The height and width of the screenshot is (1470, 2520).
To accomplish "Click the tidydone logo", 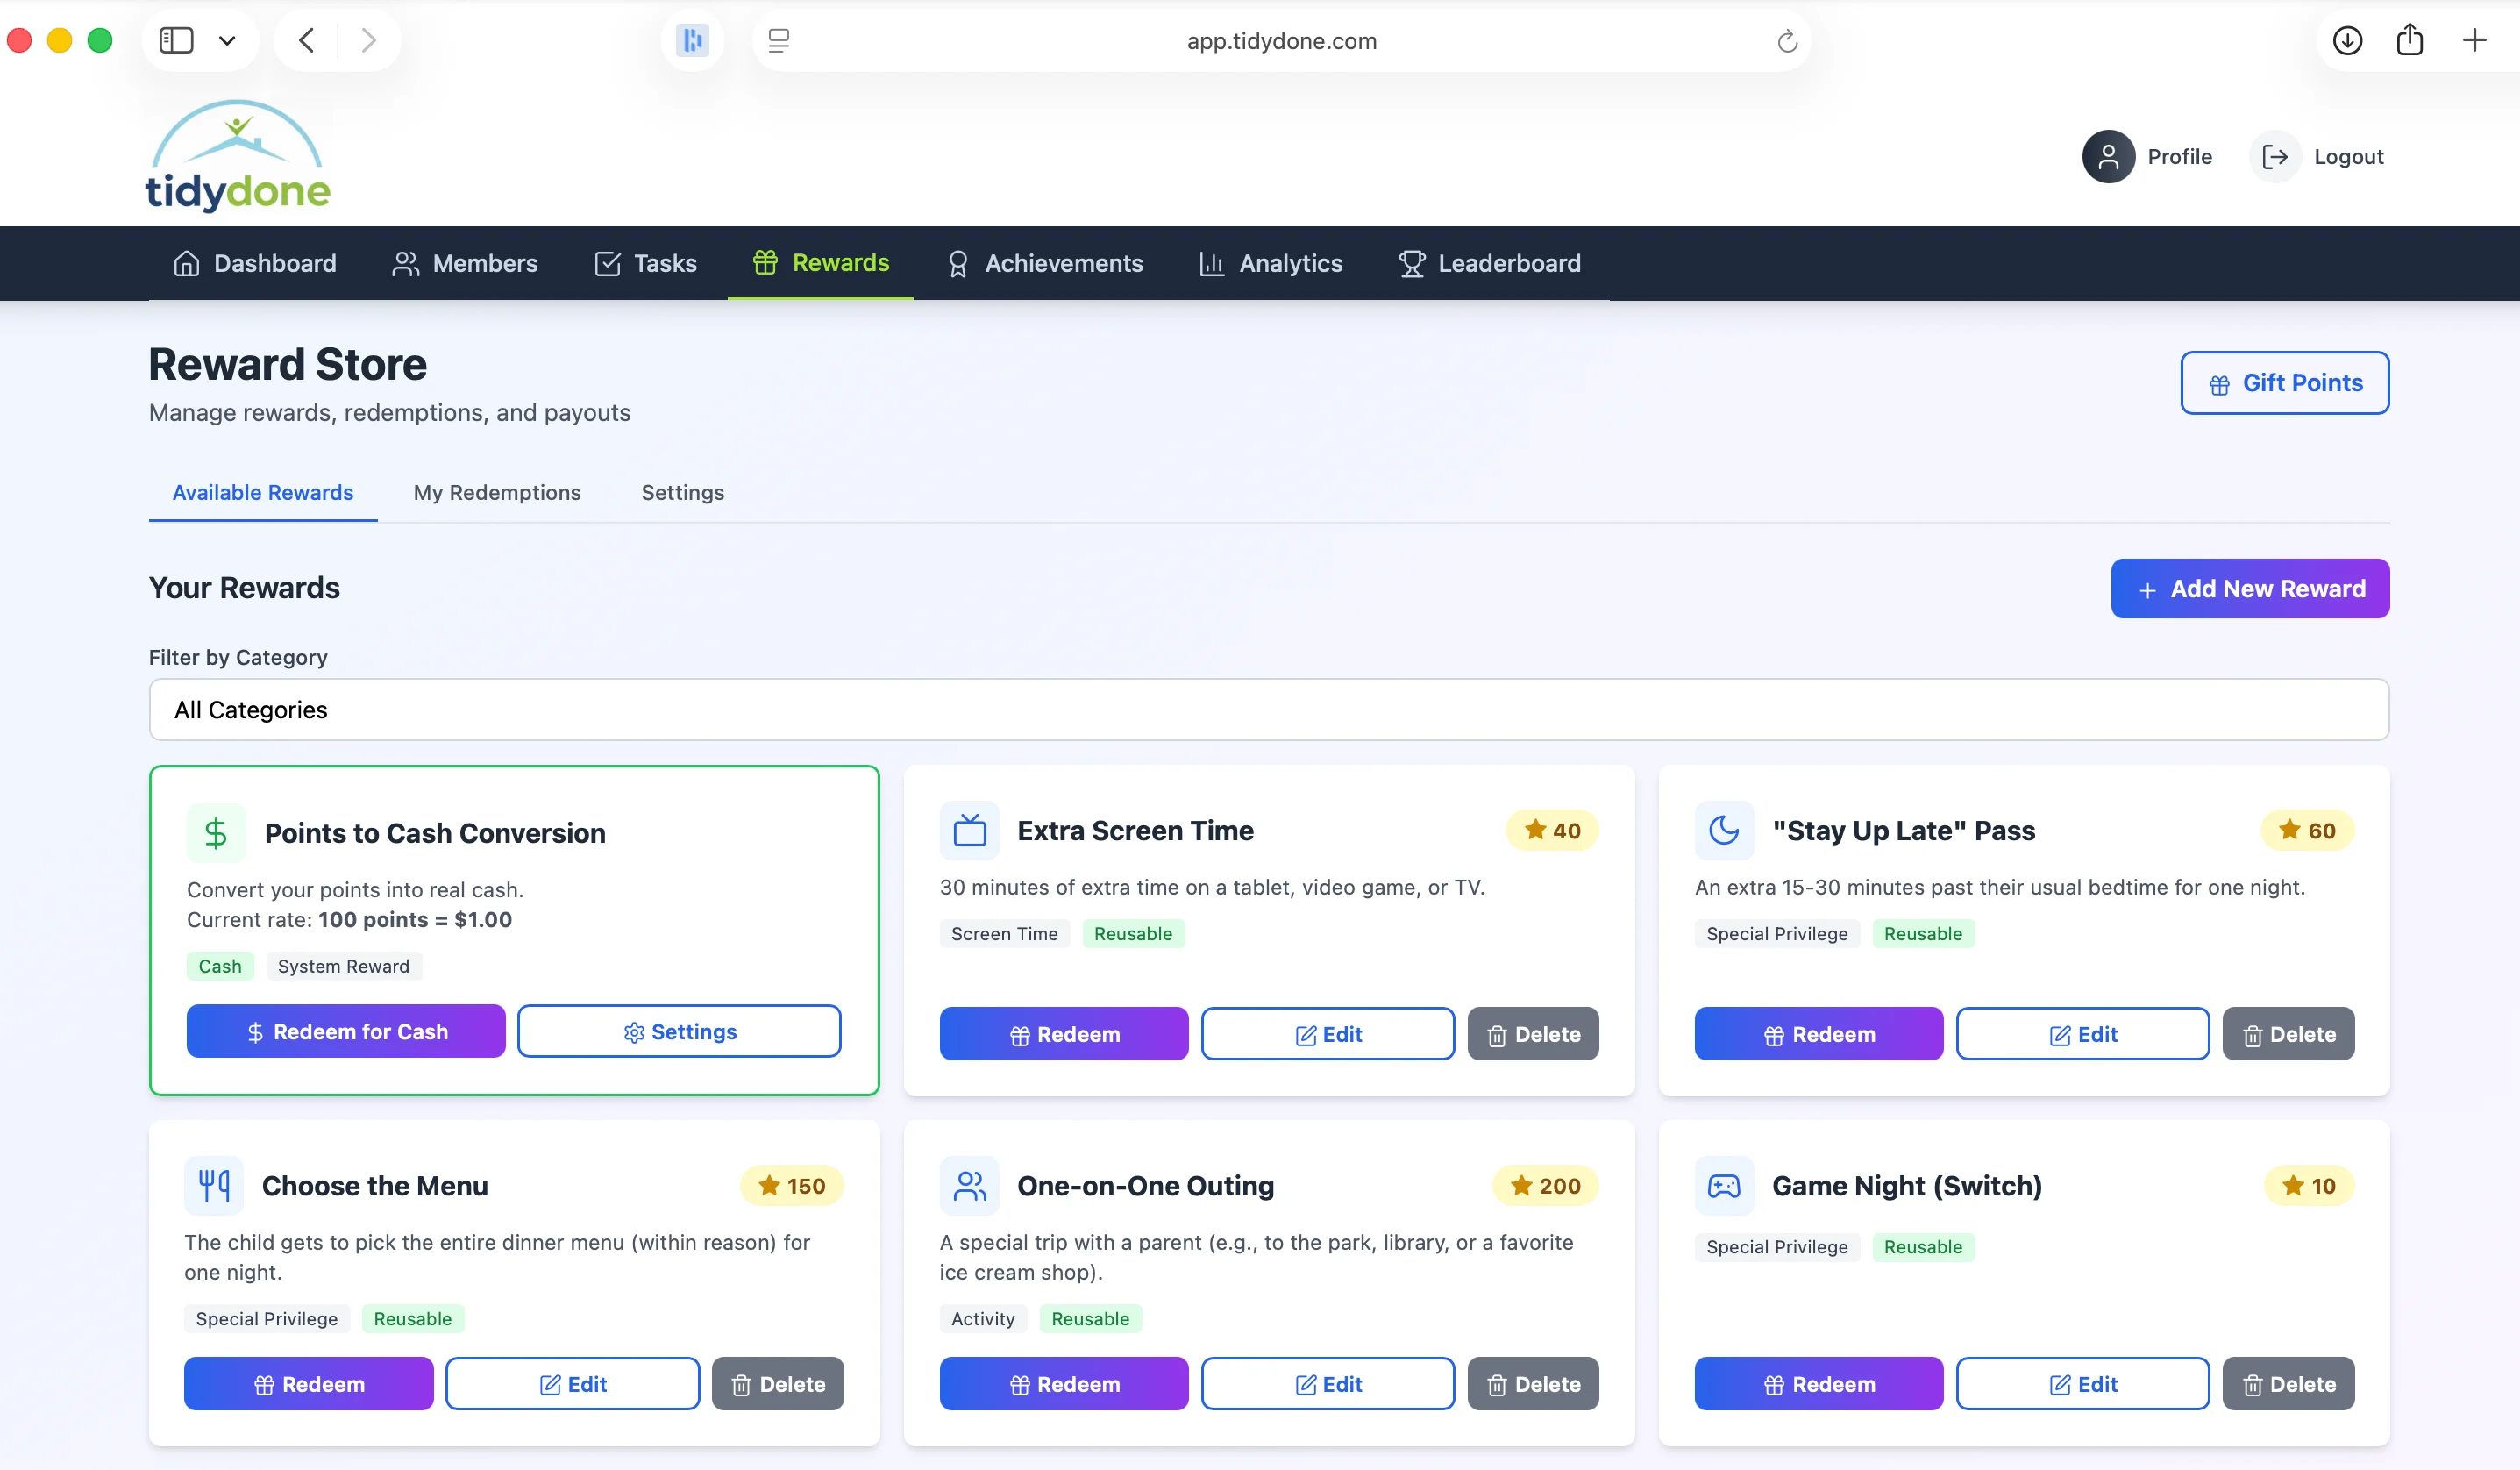I will [238, 156].
